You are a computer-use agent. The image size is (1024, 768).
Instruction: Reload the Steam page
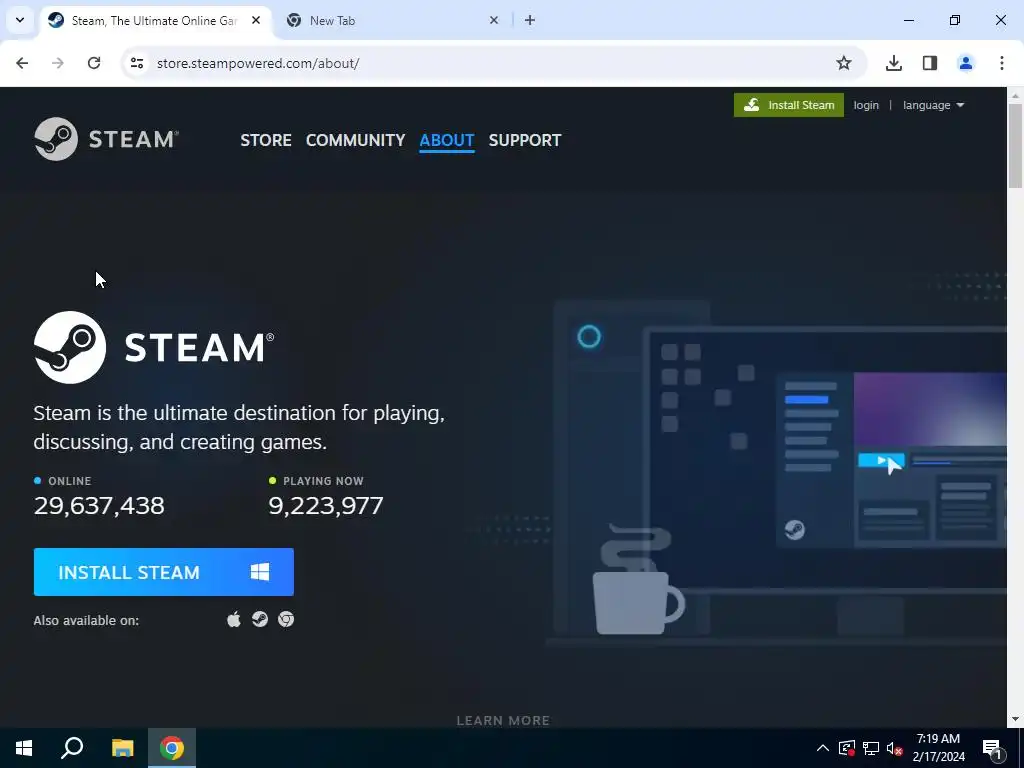point(94,63)
